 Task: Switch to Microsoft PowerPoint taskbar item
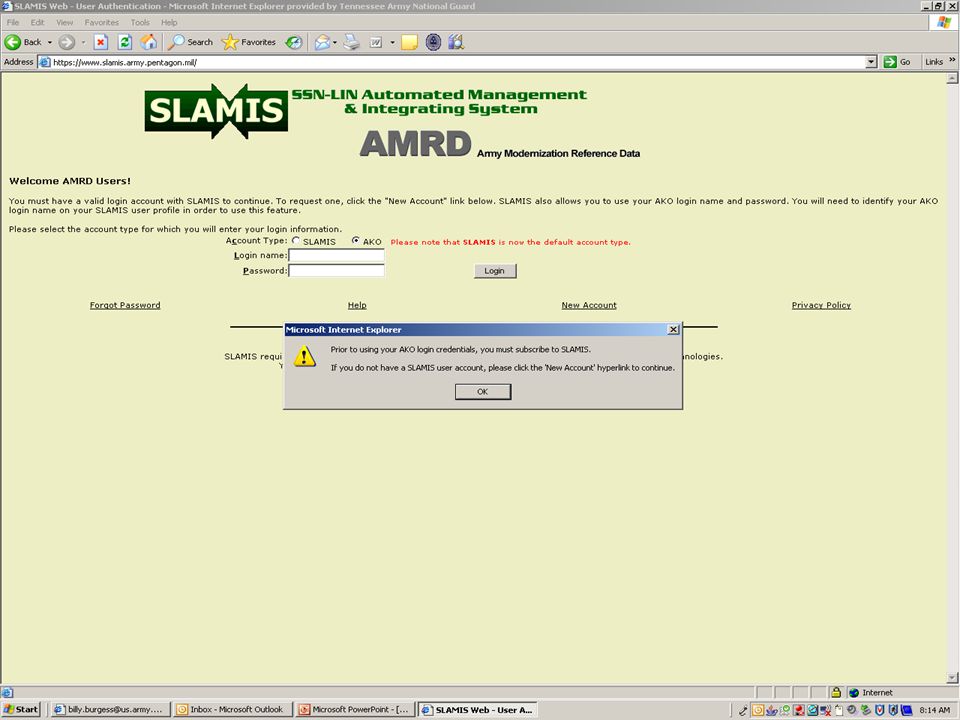(355, 710)
